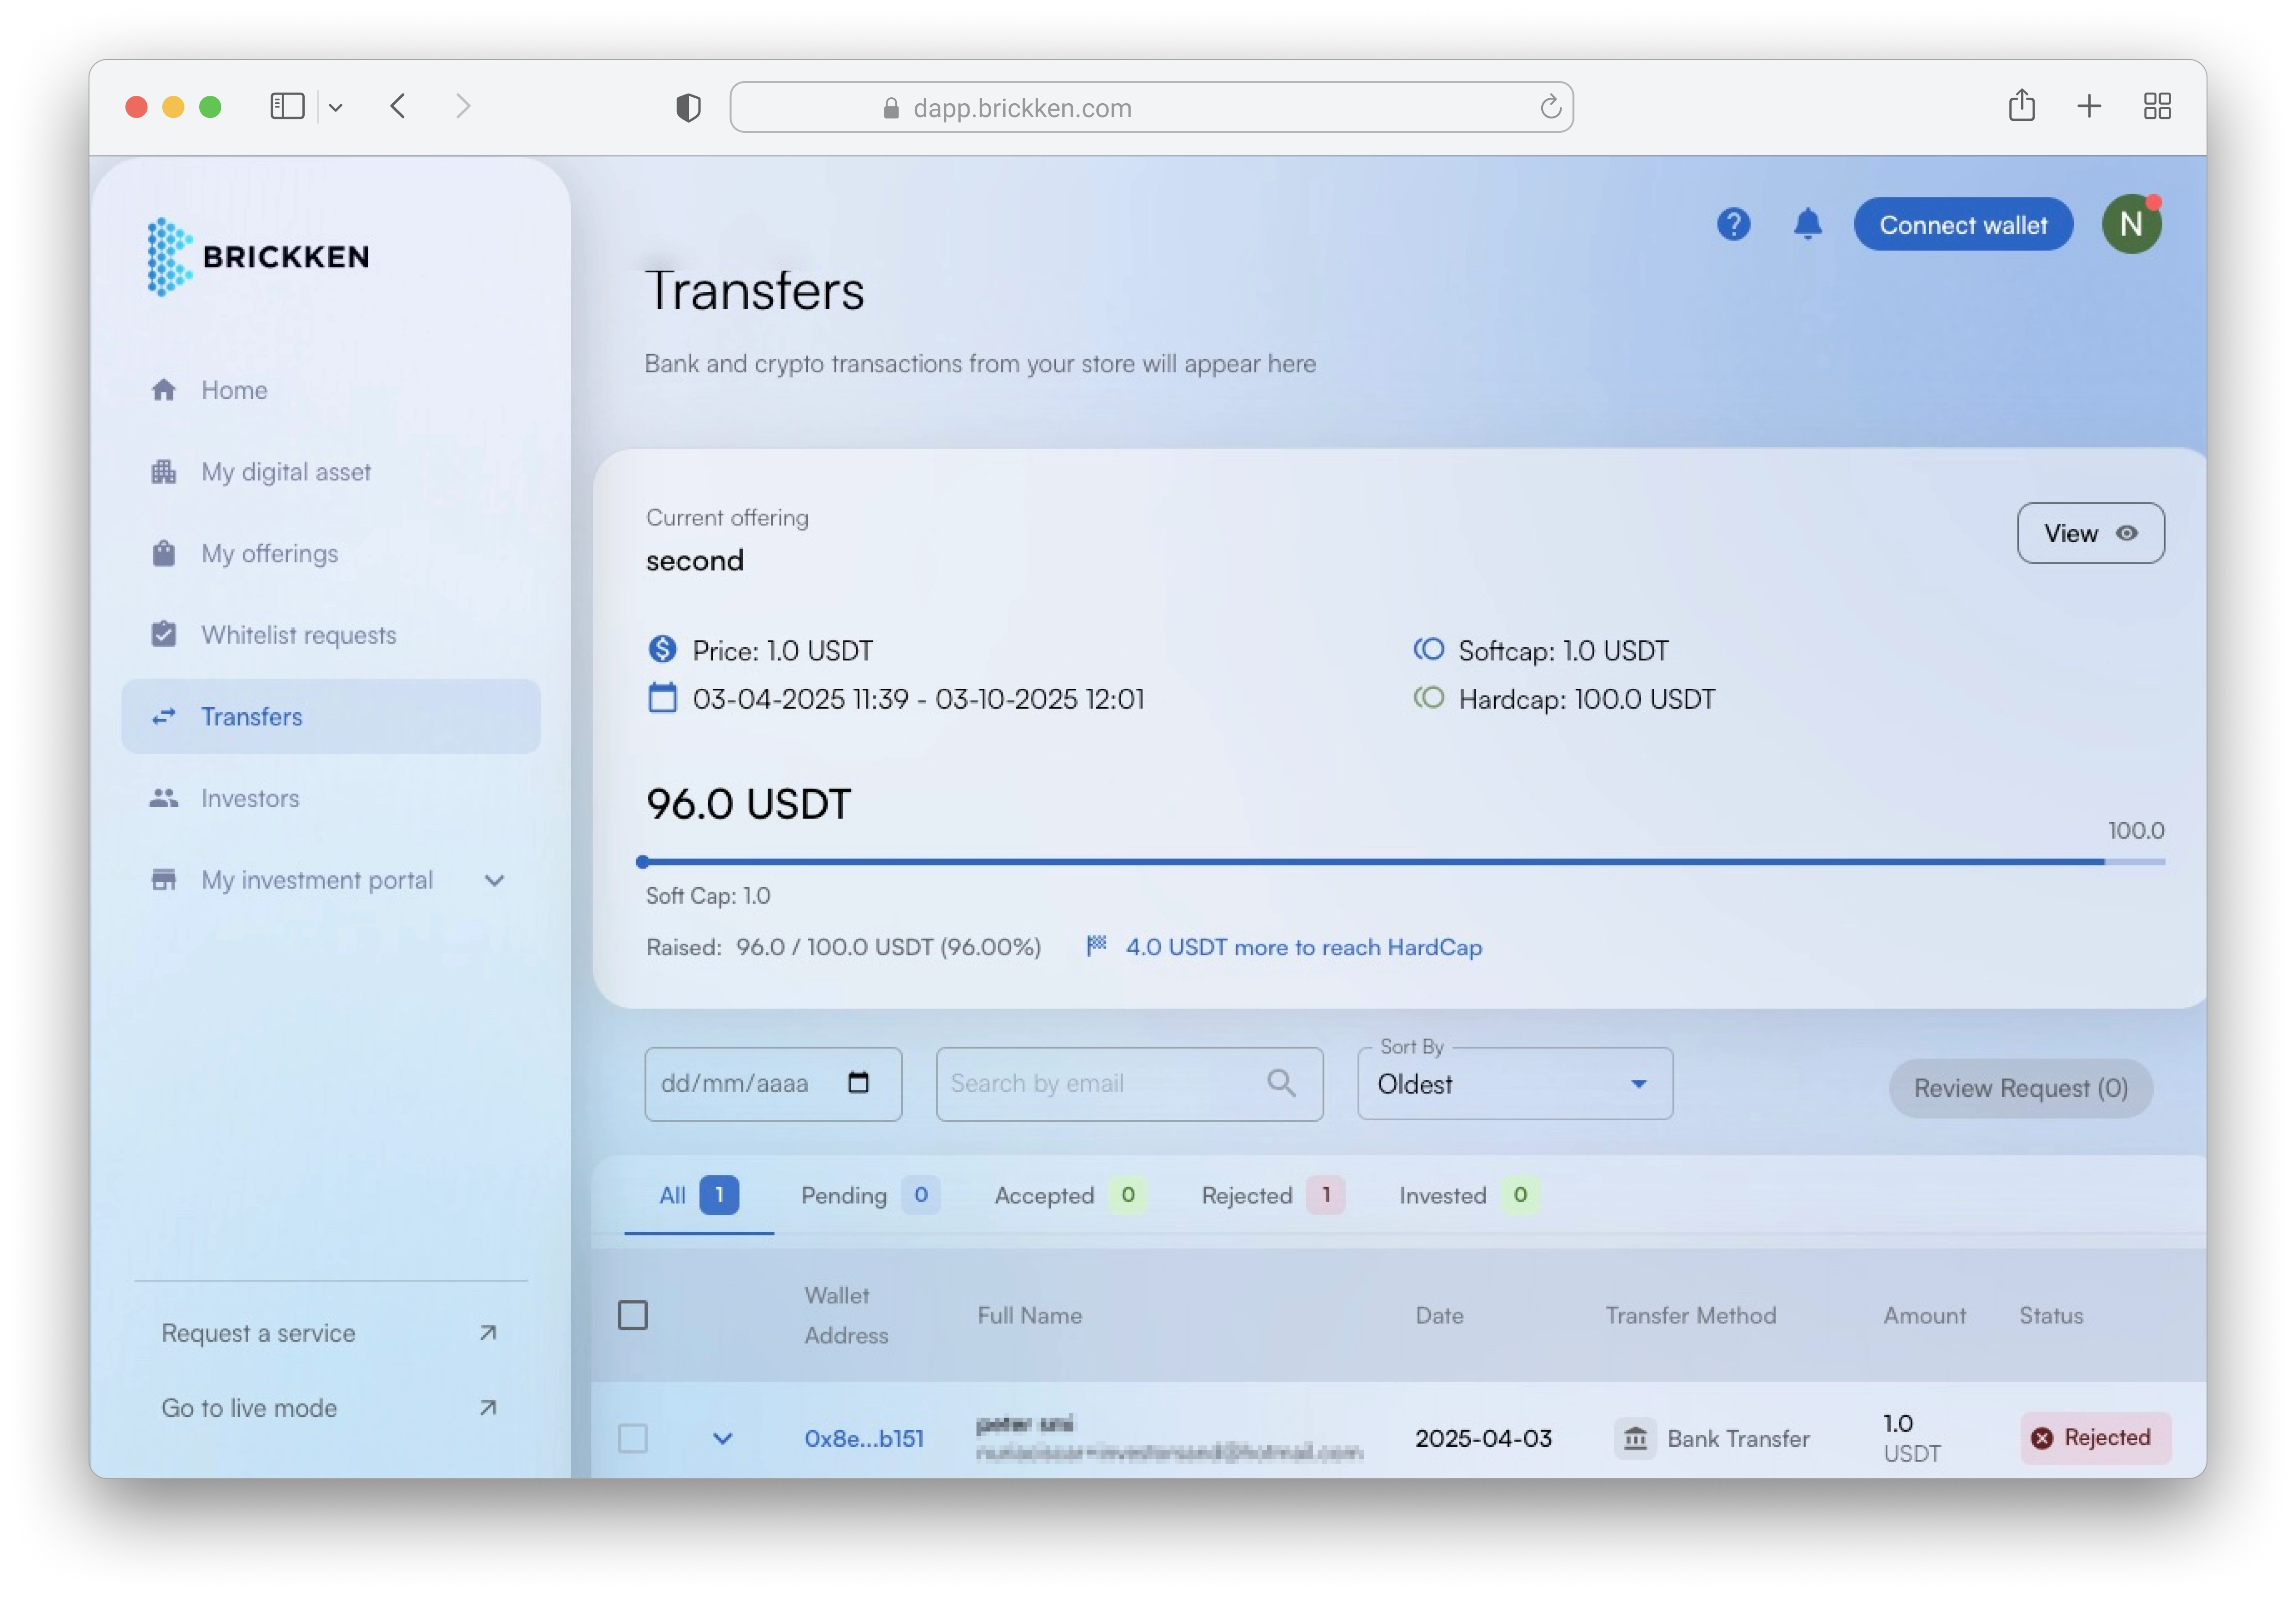Go back with Safari back arrow
The image size is (2296, 1597).
[398, 106]
